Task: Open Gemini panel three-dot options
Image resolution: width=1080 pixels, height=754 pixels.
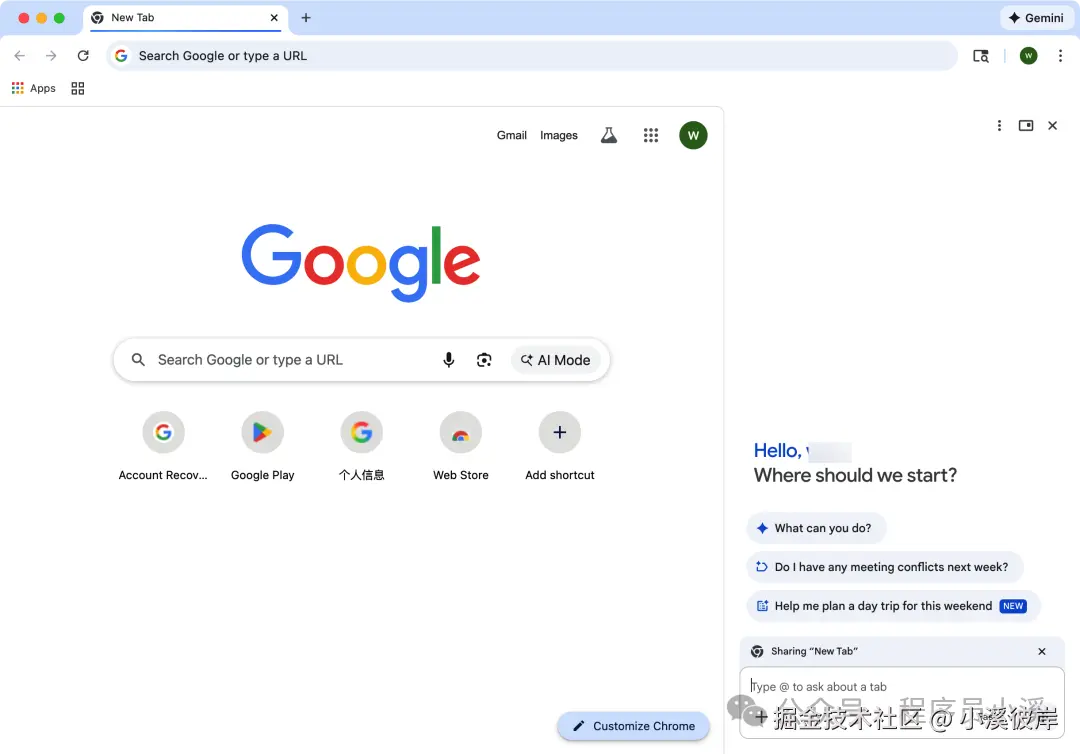Action: click(999, 125)
